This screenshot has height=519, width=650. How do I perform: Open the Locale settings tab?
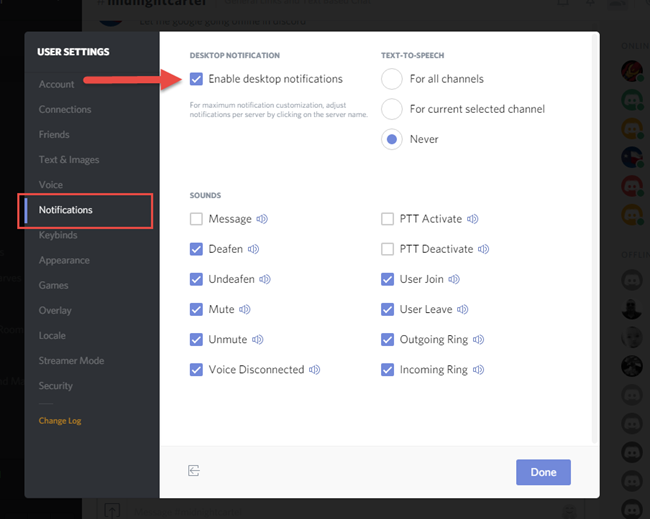[52, 336]
